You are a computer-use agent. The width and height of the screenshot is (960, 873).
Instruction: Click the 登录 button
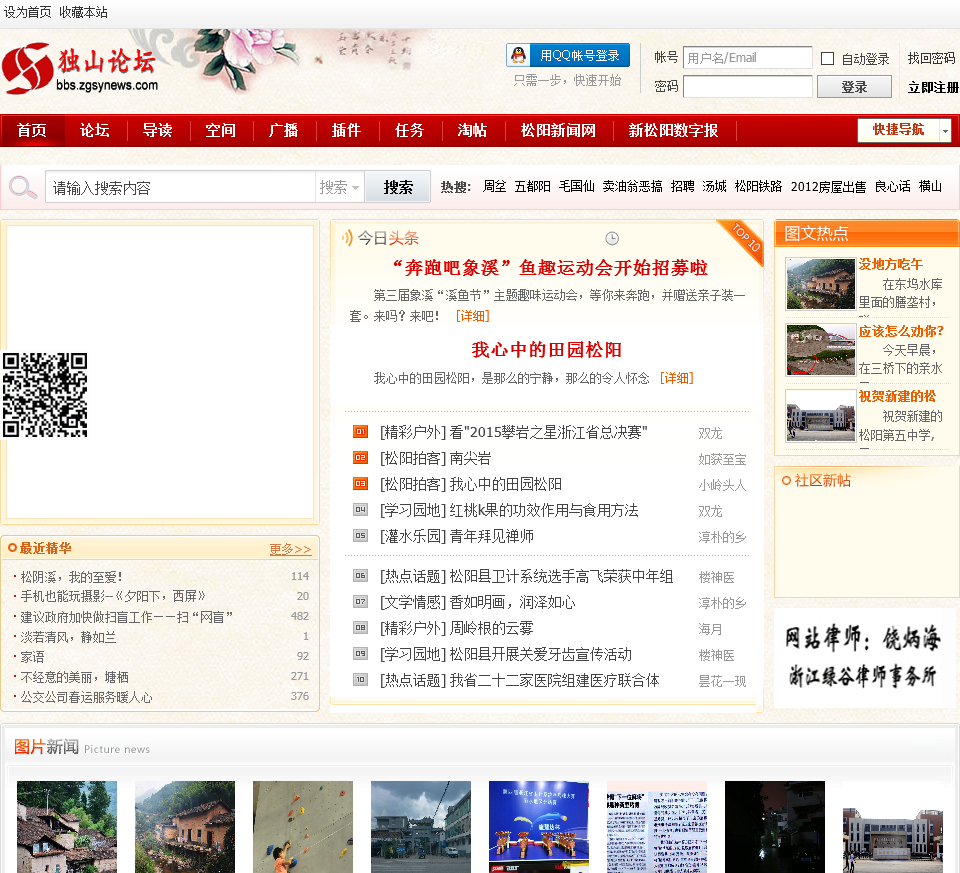[854, 87]
